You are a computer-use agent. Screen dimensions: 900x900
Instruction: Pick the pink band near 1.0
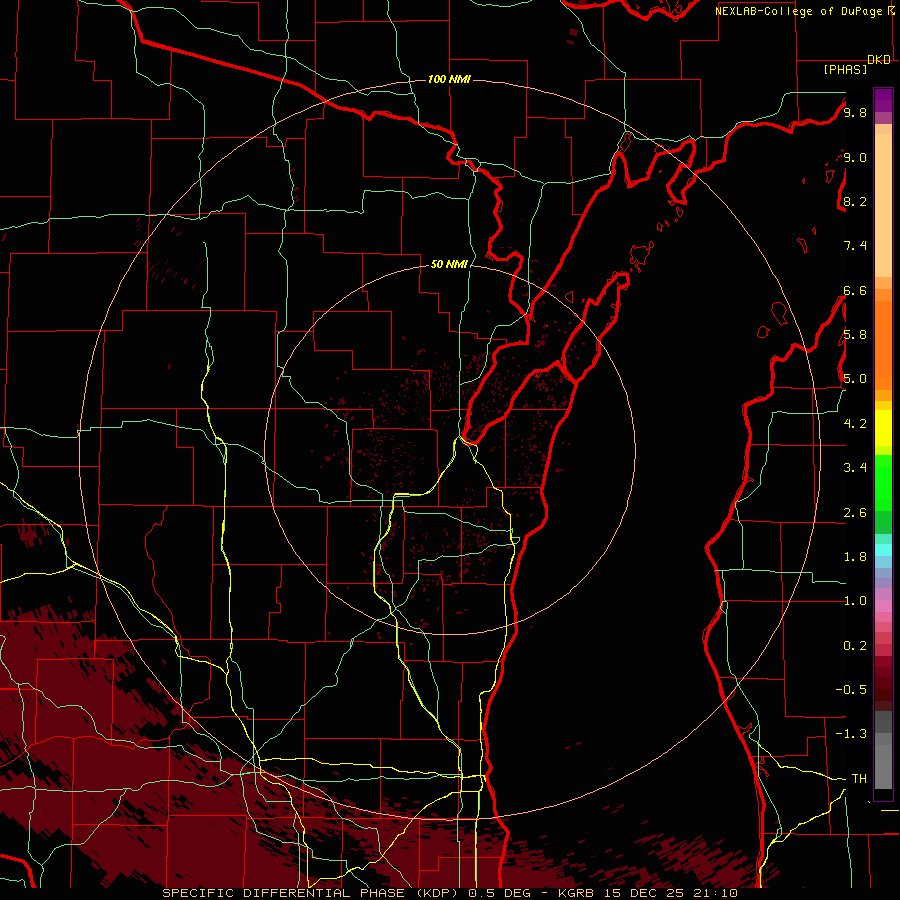883,606
